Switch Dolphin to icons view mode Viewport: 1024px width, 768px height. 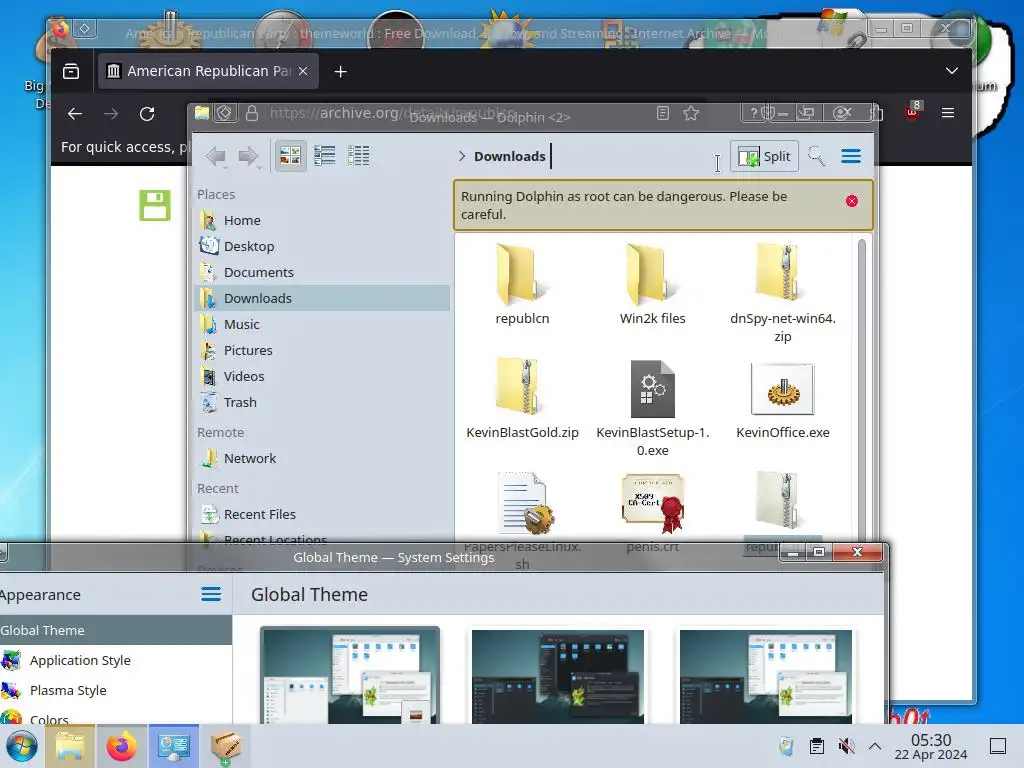(290, 156)
